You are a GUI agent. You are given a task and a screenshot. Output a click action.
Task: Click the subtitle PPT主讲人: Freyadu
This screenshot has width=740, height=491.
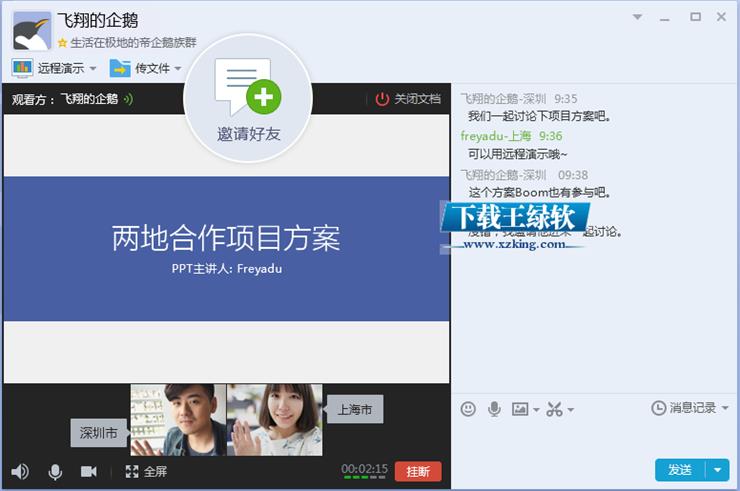click(227, 269)
